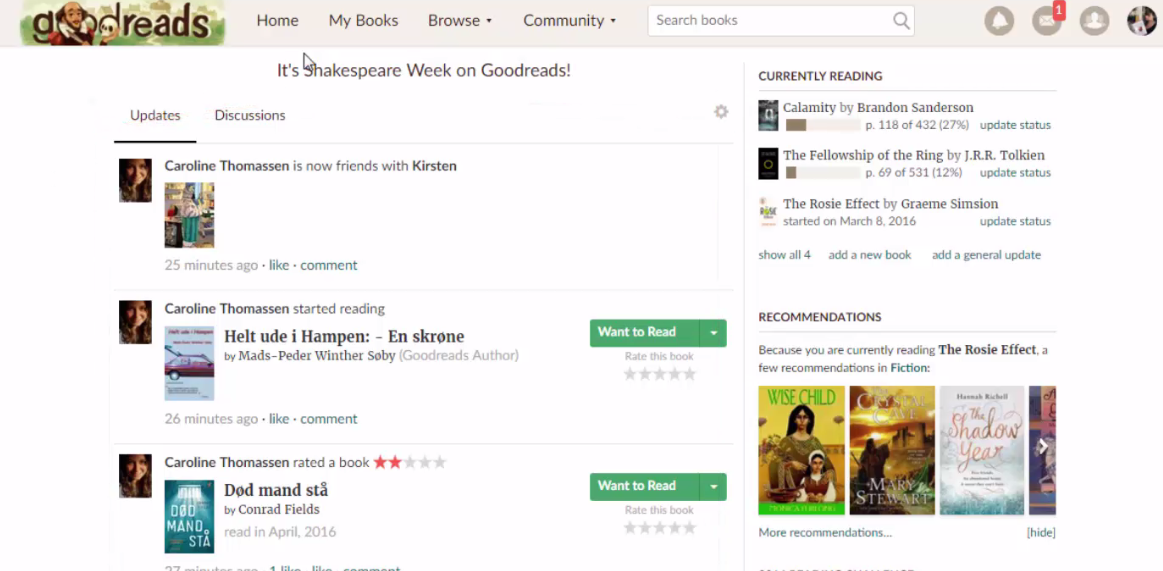Open It's Shakespeare Week on Goodreads banner
The height and width of the screenshot is (571, 1163).
tap(424, 70)
